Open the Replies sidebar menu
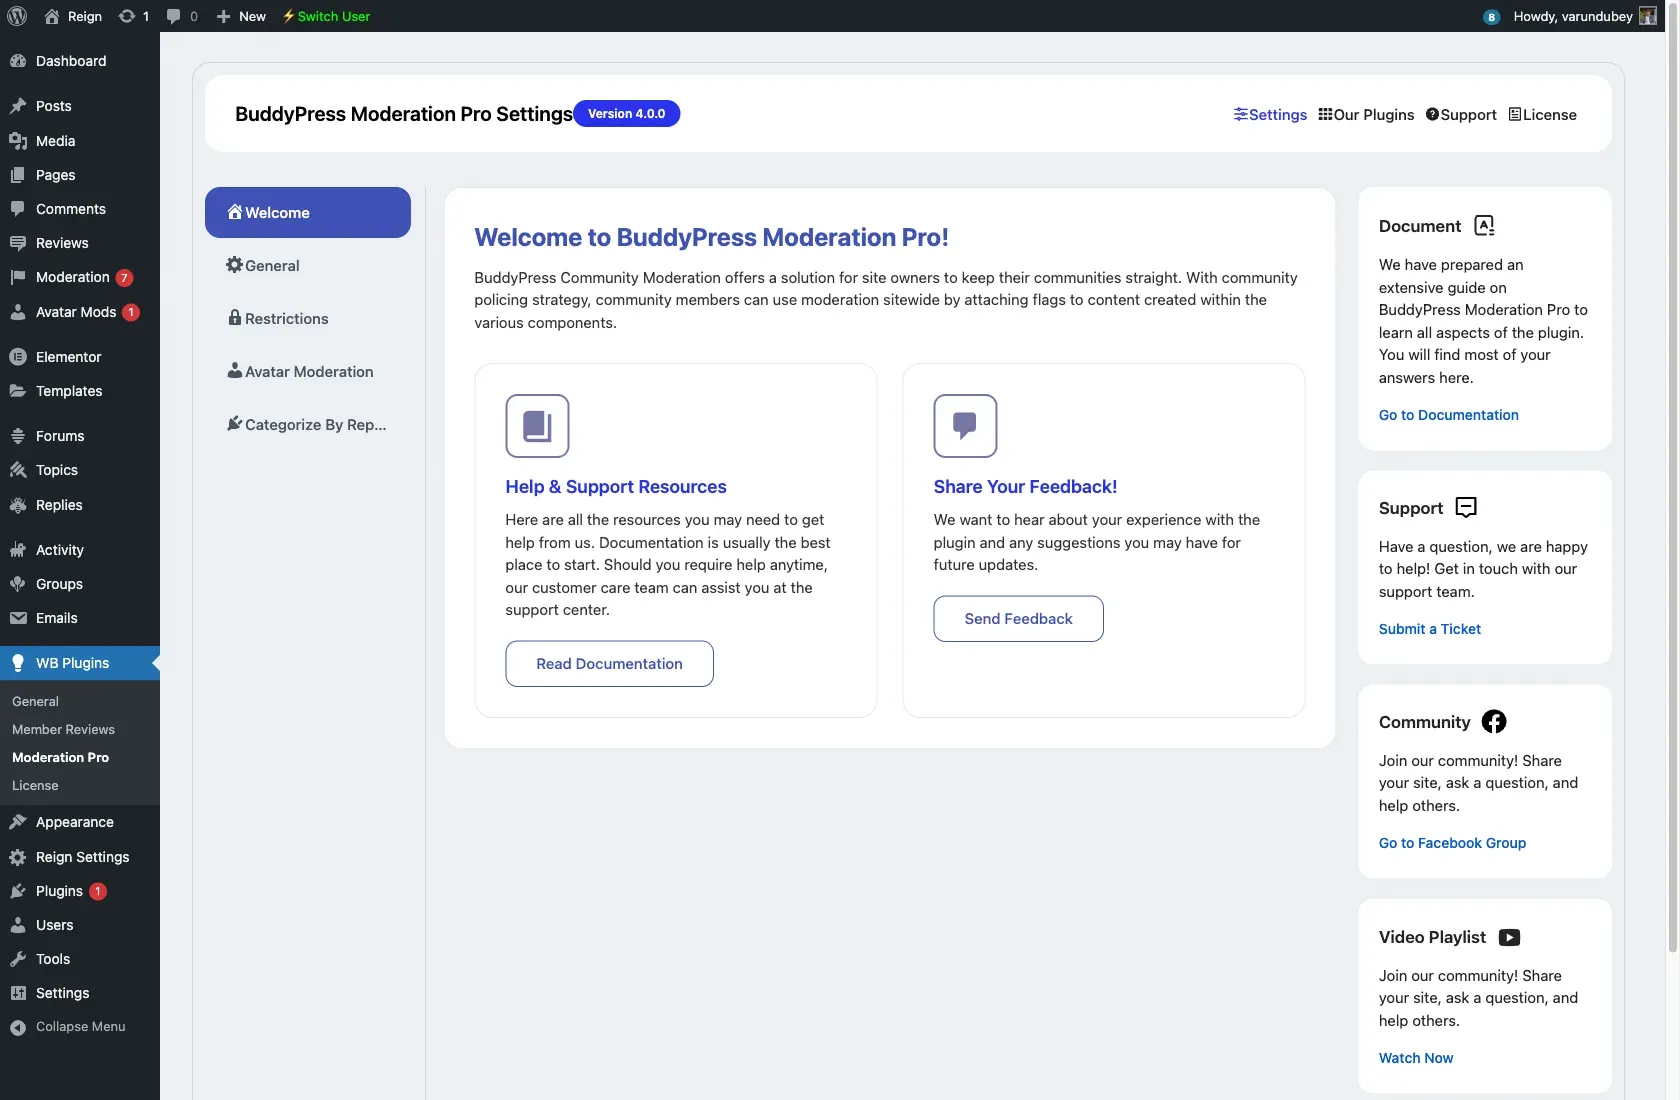1680x1100 pixels. click(80, 505)
